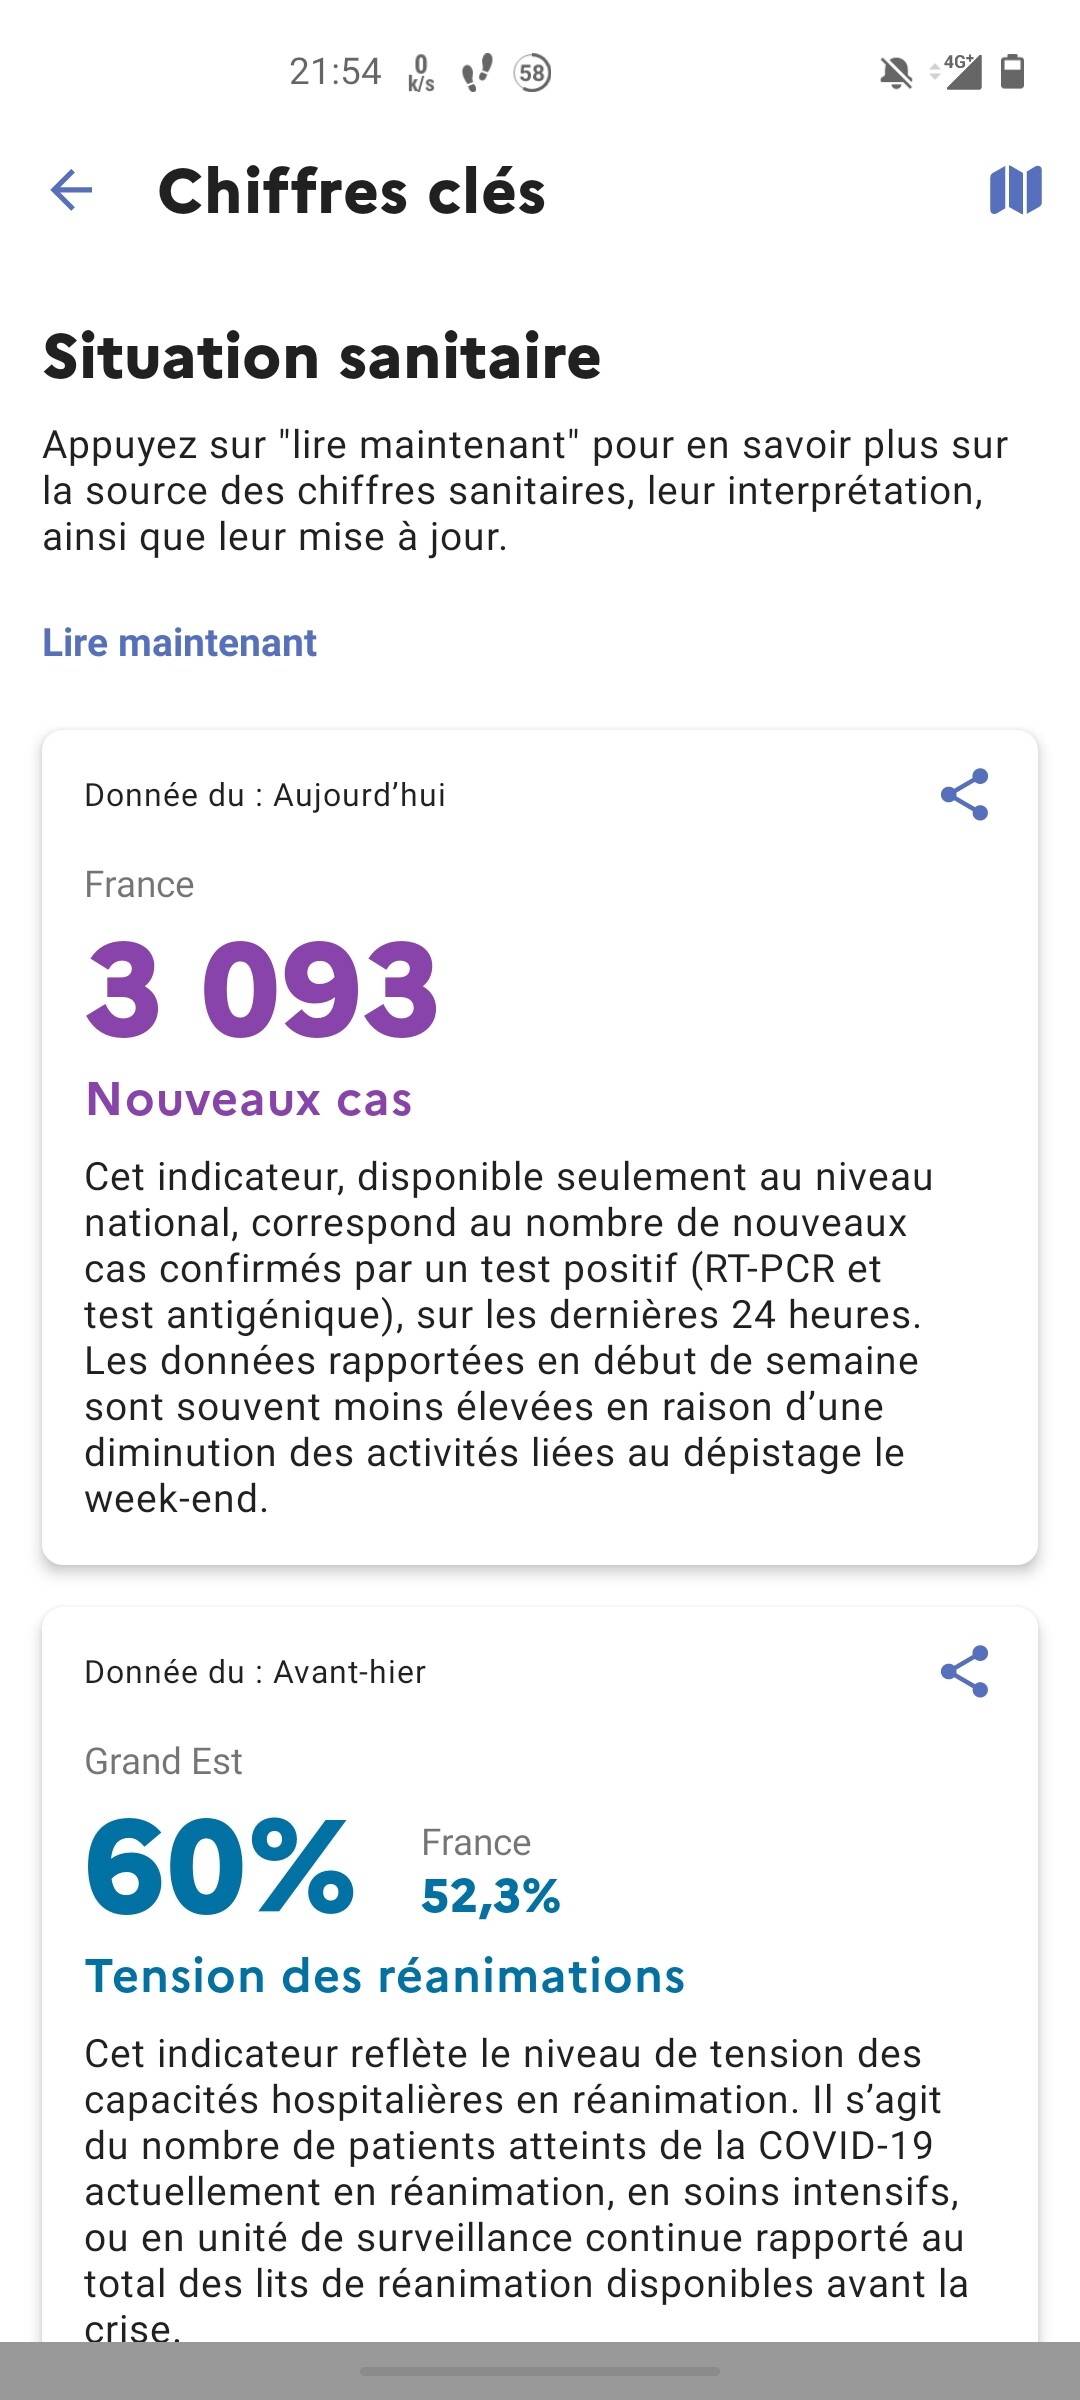This screenshot has width=1080, height=2400.
Task: Tap the Situation sanitaire section heading
Action: pyautogui.click(x=322, y=357)
